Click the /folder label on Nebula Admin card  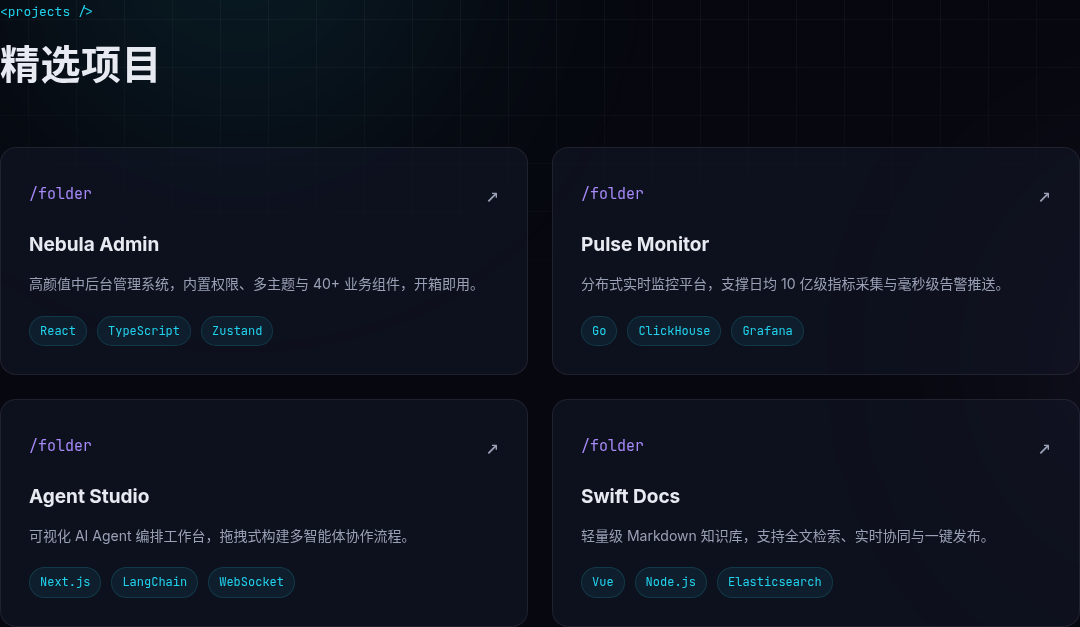61,194
